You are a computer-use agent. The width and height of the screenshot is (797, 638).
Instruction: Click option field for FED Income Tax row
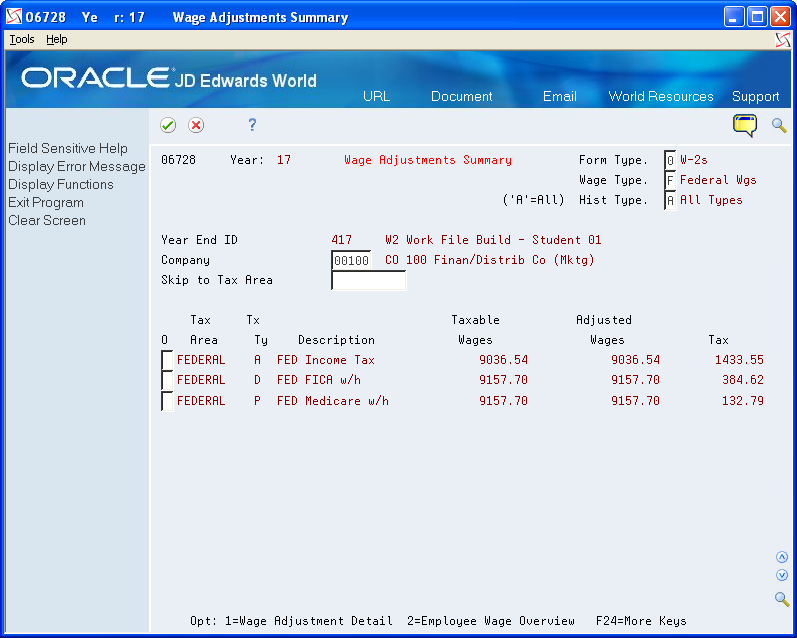point(167,360)
